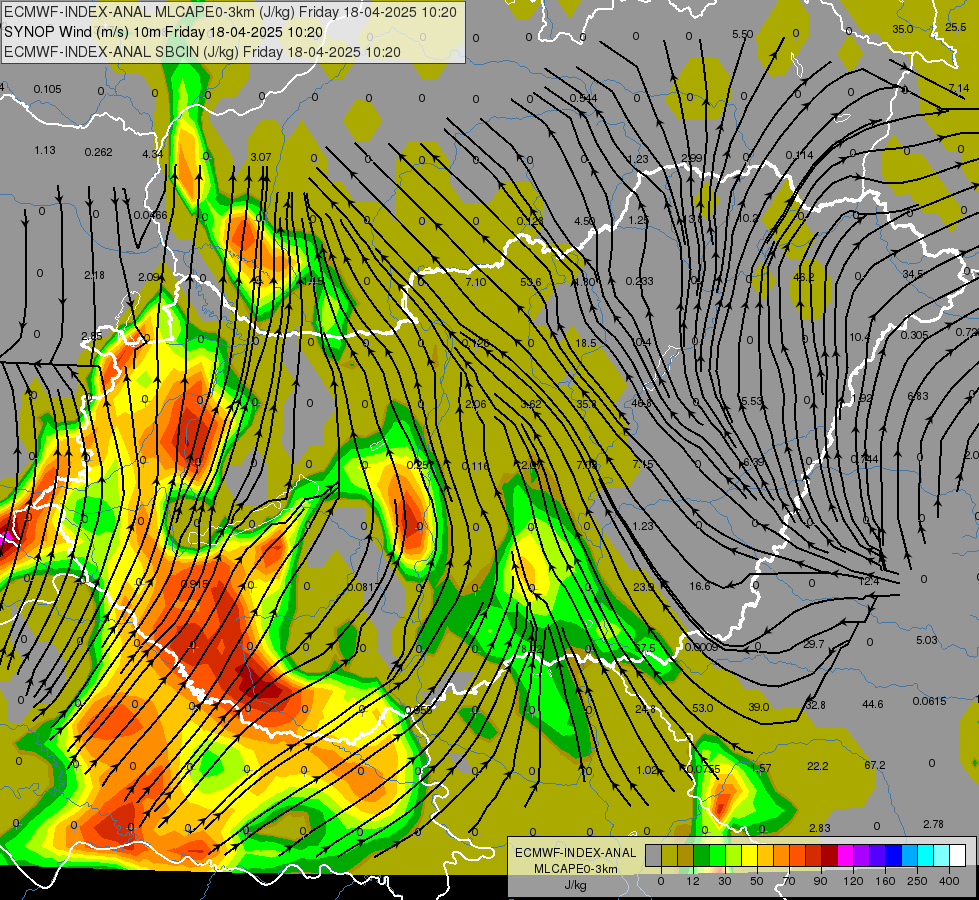Click the map value 16.6
979x900 pixels.
click(x=699, y=586)
